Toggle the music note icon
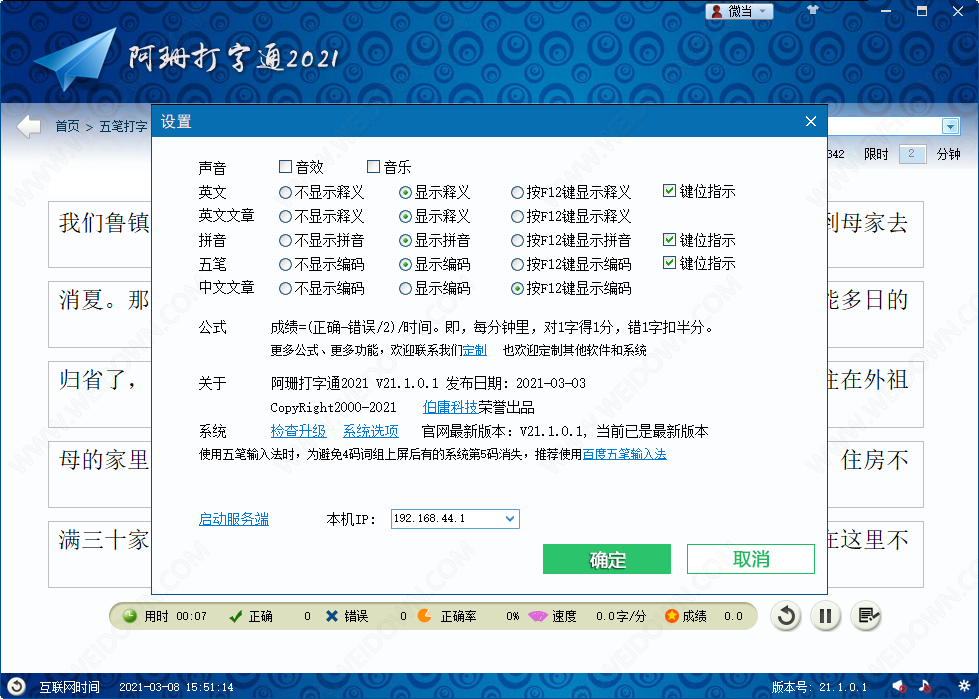Viewport: 979px width, 699px height. 925,687
